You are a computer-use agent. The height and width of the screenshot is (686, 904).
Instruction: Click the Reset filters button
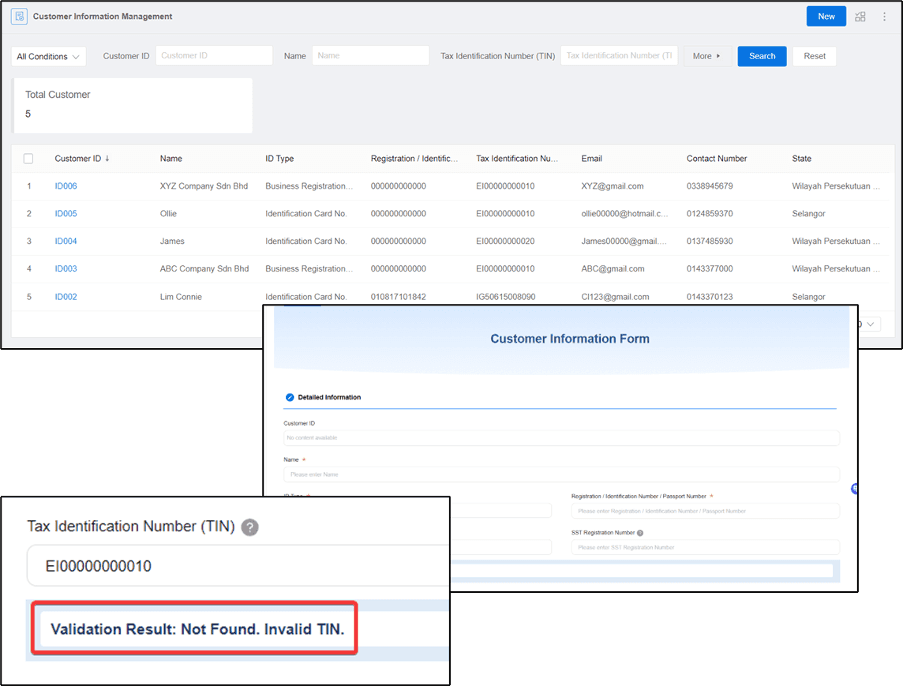814,56
